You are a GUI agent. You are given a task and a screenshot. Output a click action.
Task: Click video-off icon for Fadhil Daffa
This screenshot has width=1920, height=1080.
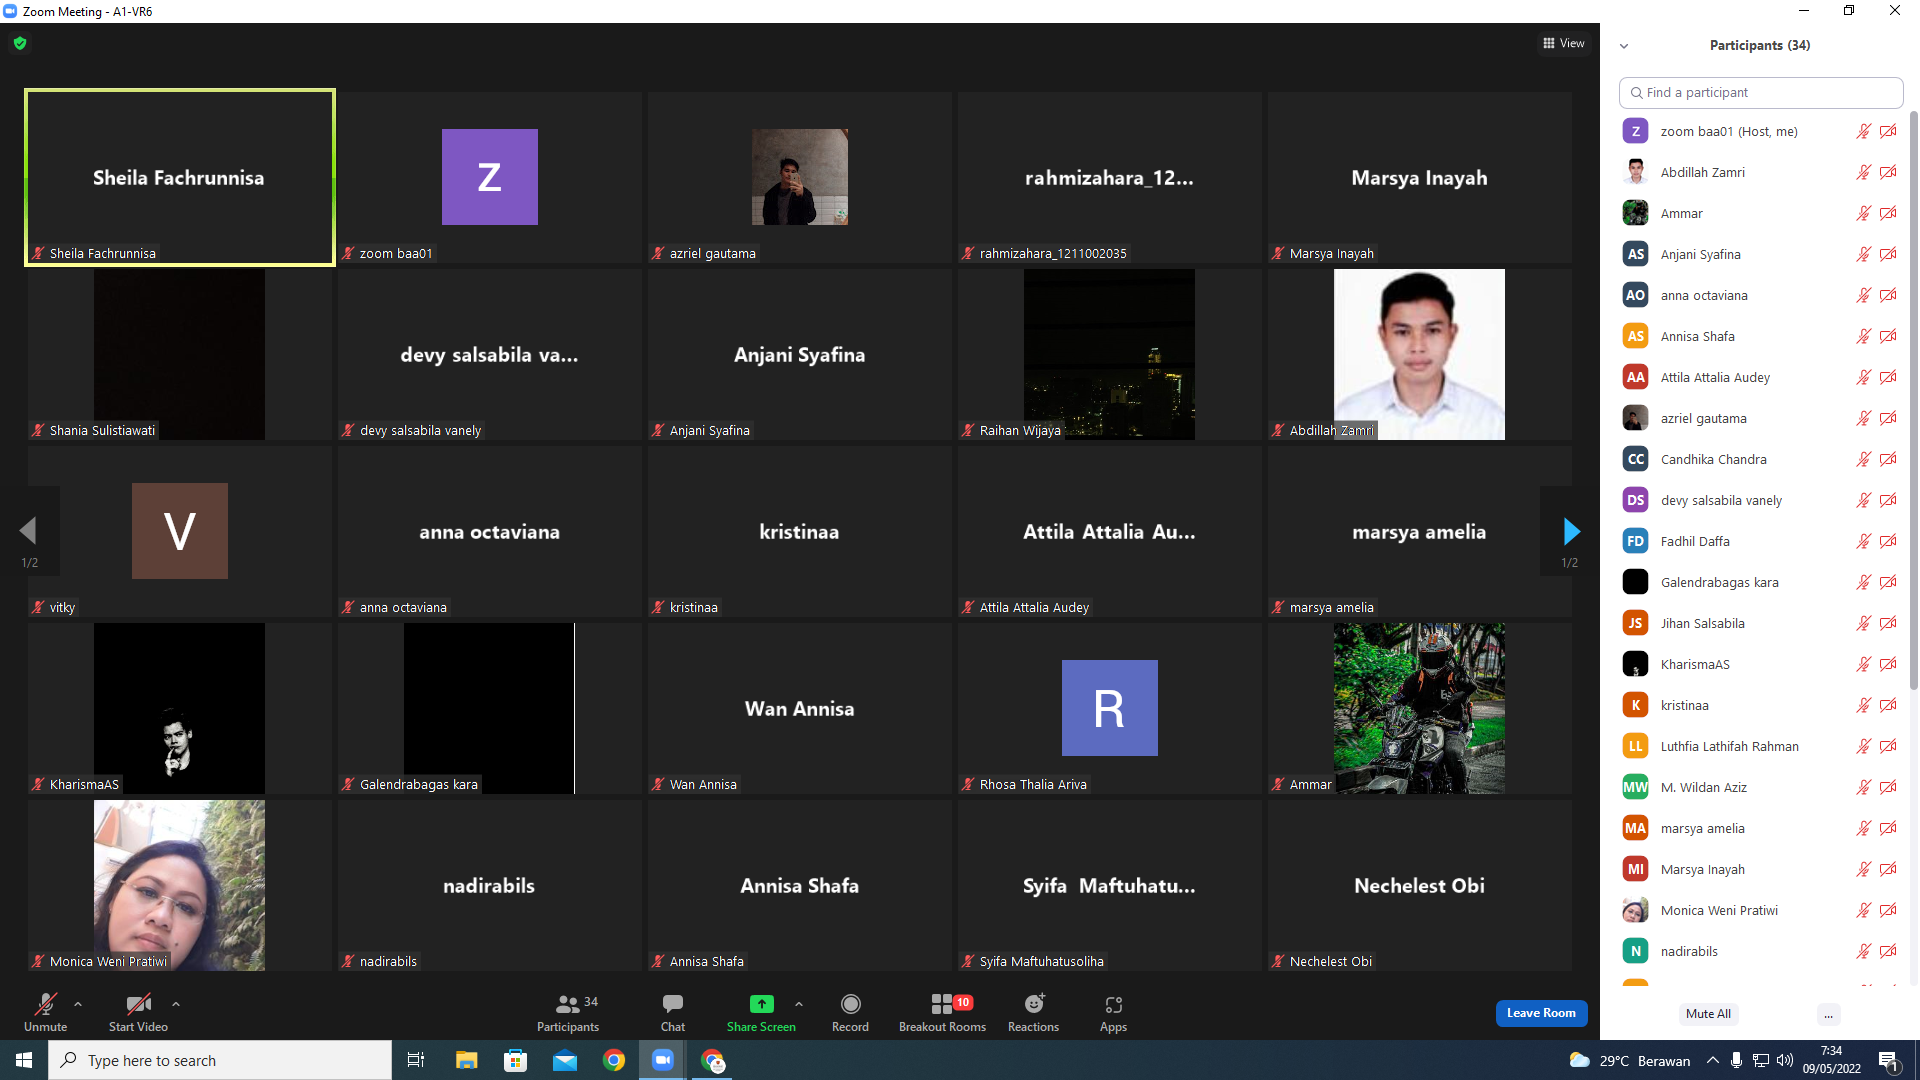1888,541
